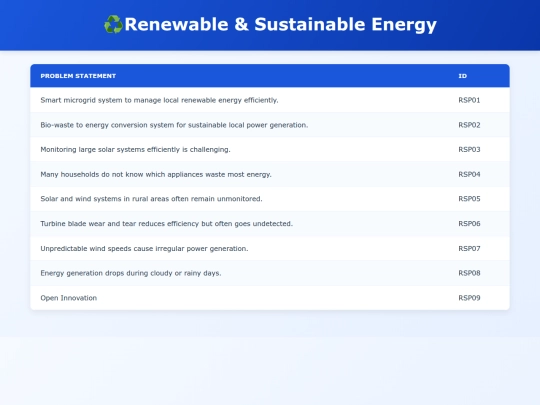Click the RSP06 ID cell
This screenshot has height=405, width=540.
tap(469, 224)
